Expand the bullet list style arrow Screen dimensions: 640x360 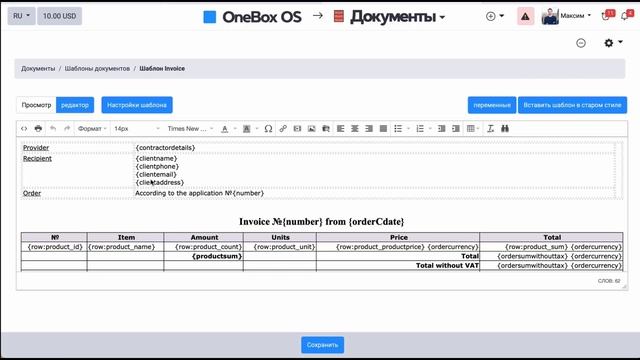[x=408, y=129]
